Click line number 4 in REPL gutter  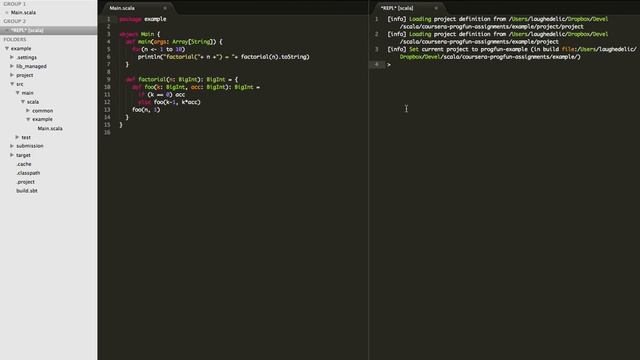click(376, 64)
